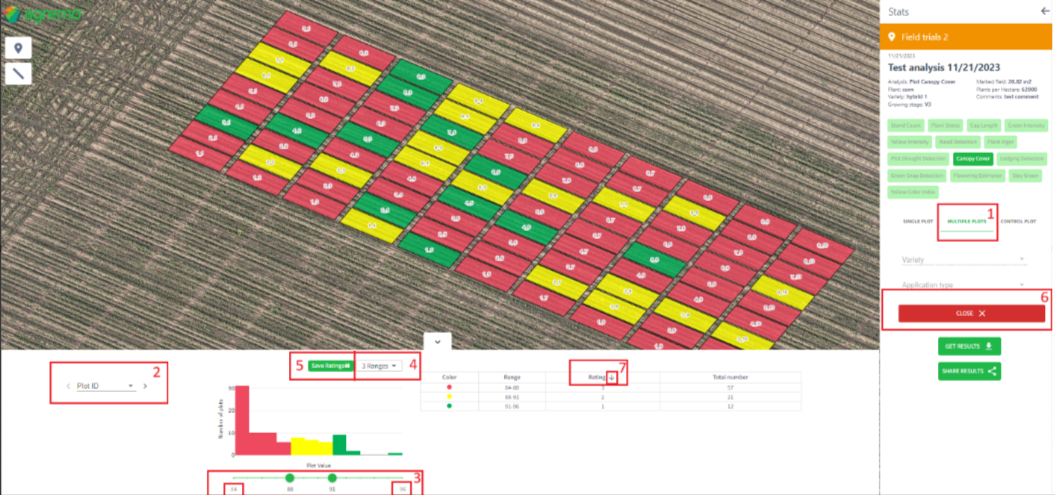Expand the Variety dropdown
1055x495 pixels.
[958, 259]
